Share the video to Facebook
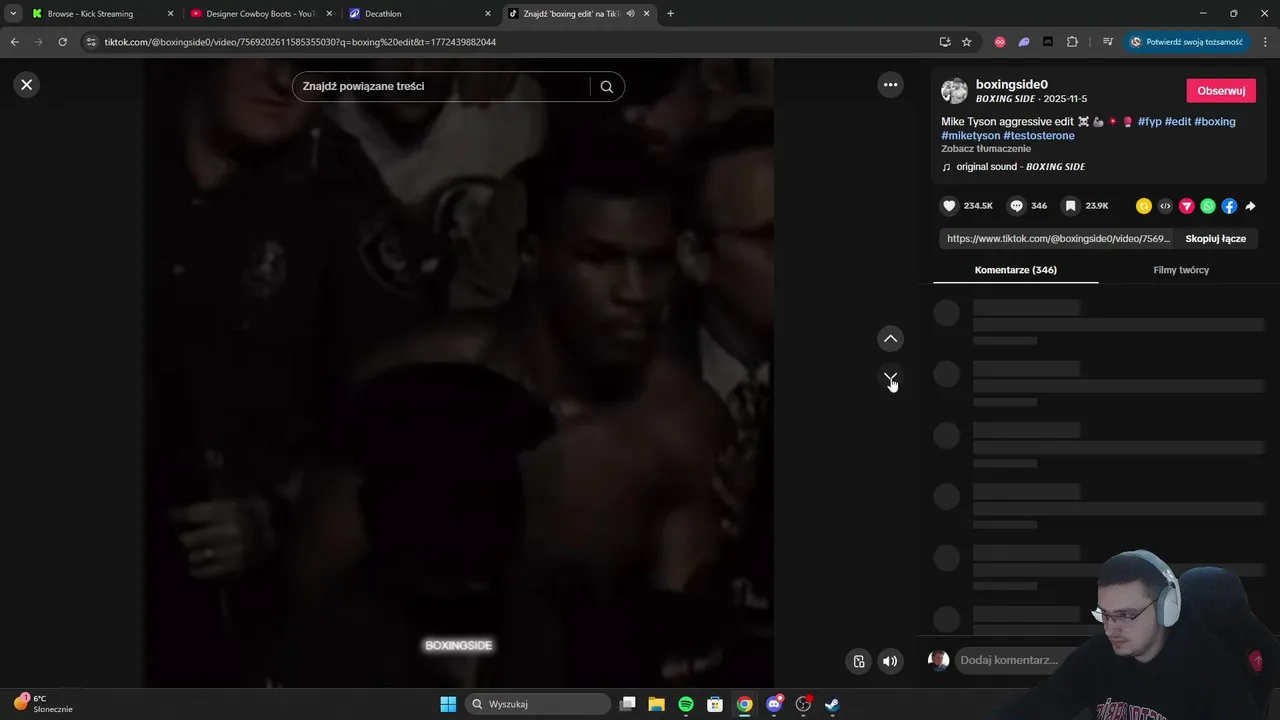 coord(1229,206)
